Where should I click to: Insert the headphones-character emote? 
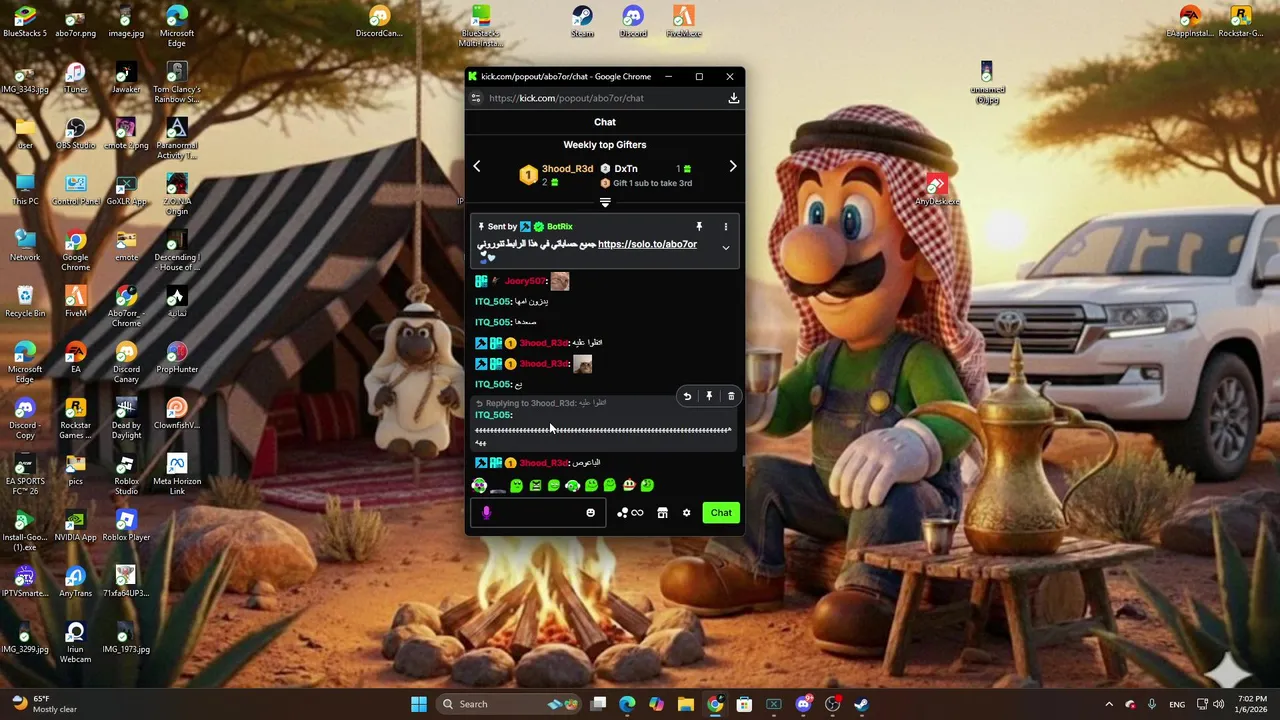click(479, 486)
